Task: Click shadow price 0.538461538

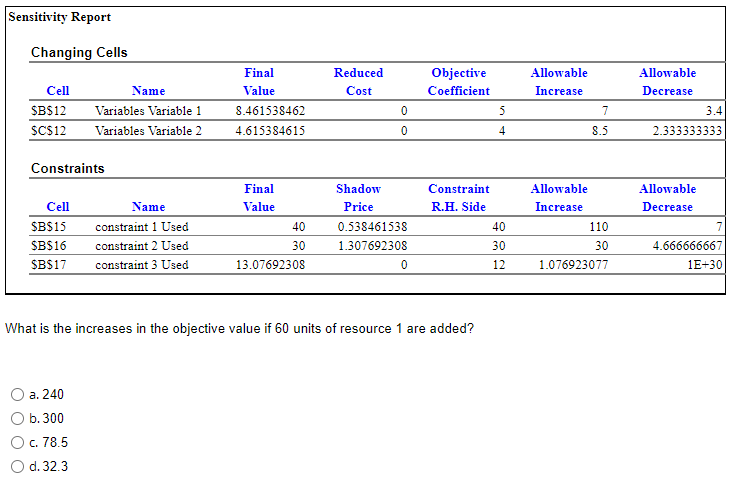Action: point(373,227)
